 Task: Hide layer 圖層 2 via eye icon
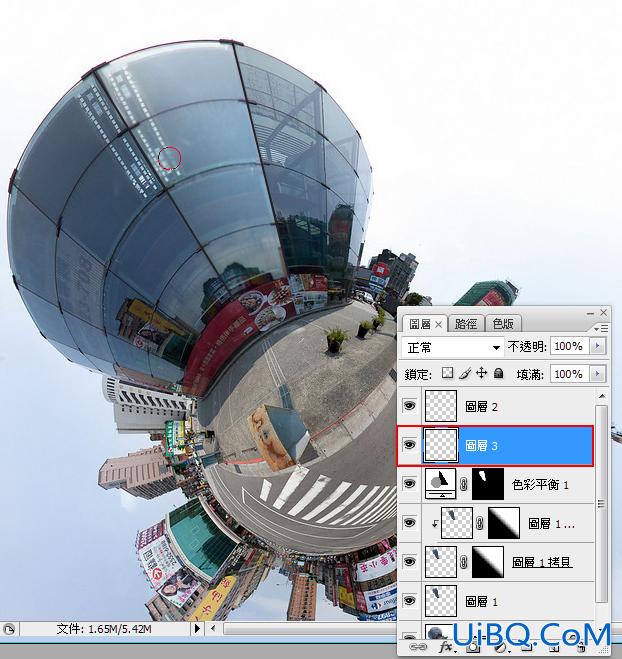[x=409, y=406]
